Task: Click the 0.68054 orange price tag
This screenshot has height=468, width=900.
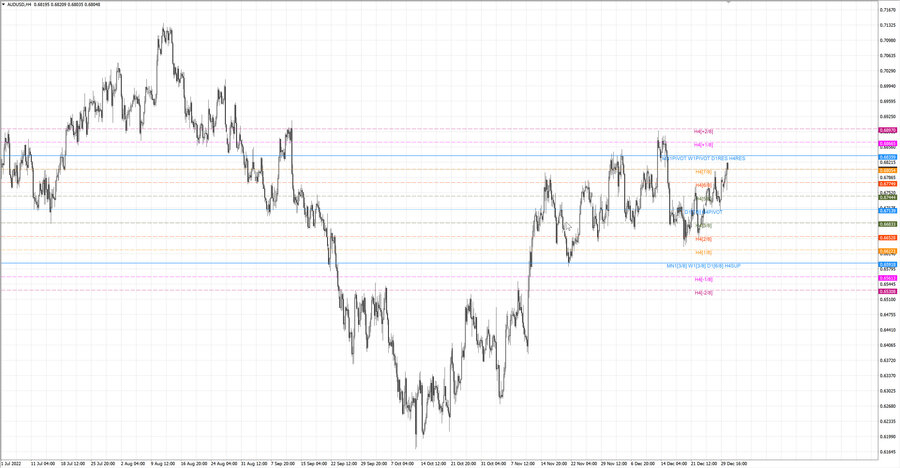Action: (887, 171)
